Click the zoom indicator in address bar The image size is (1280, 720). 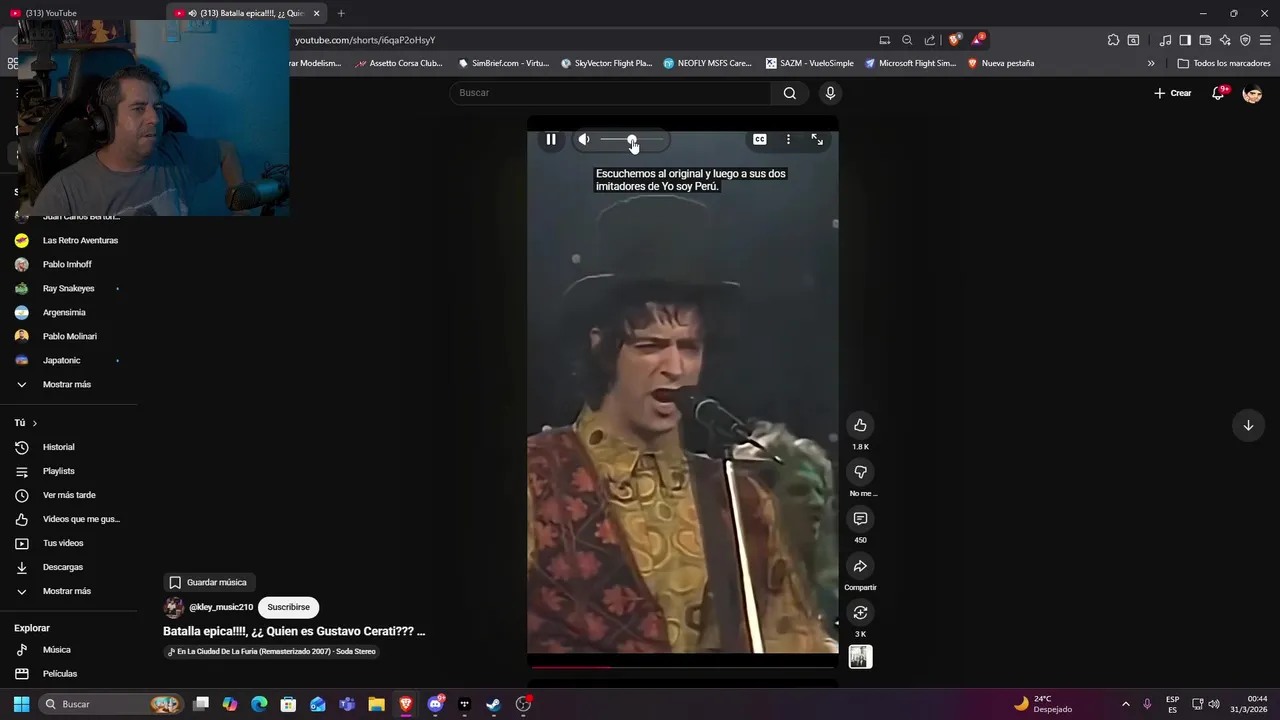coord(907,40)
